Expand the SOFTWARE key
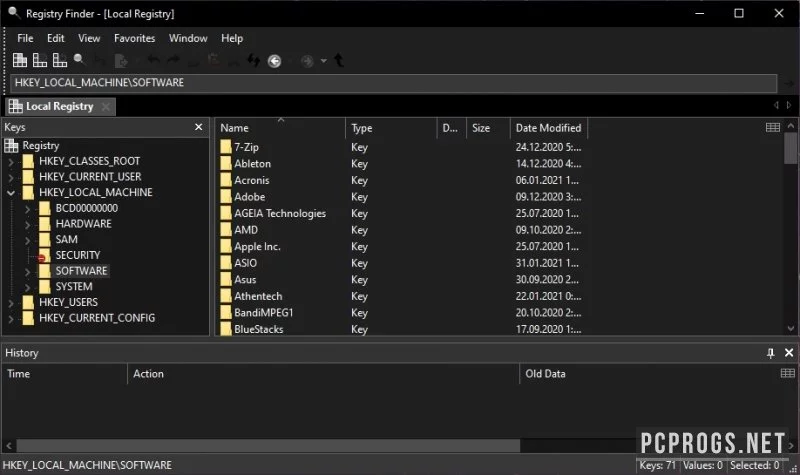 coord(28,271)
